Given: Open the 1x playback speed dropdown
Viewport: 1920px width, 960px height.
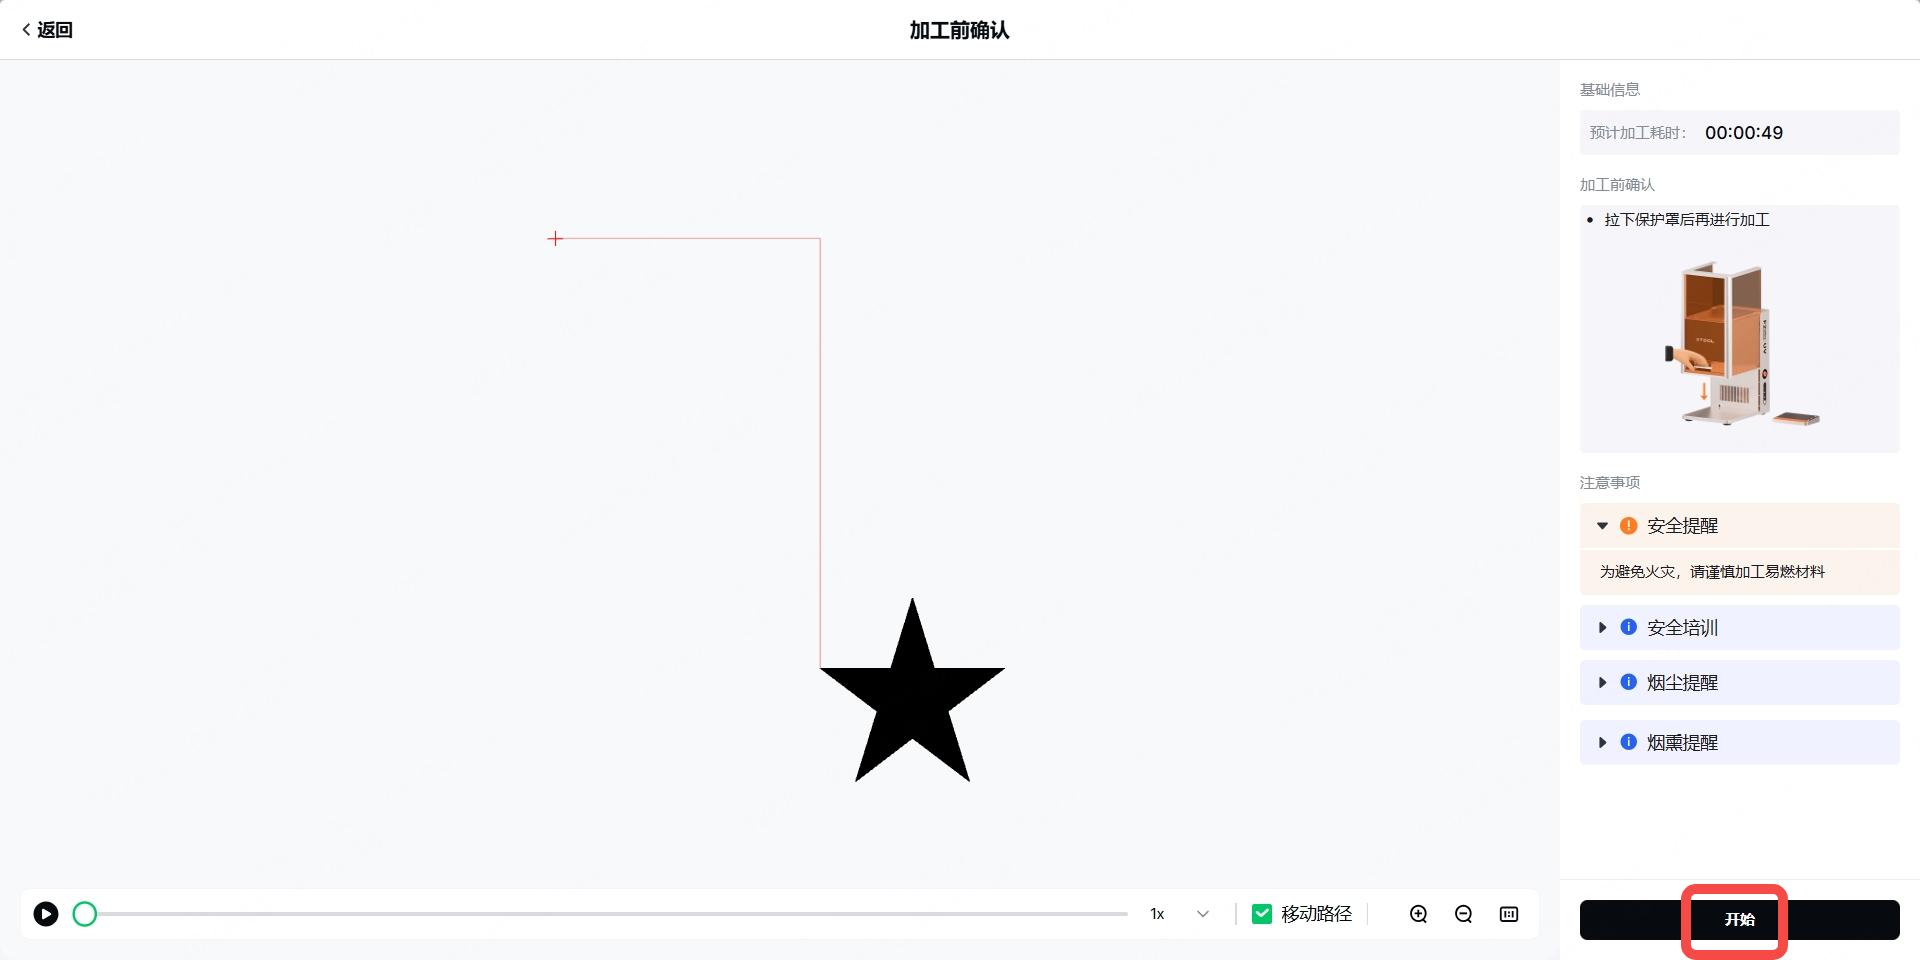Looking at the screenshot, I should point(1180,914).
